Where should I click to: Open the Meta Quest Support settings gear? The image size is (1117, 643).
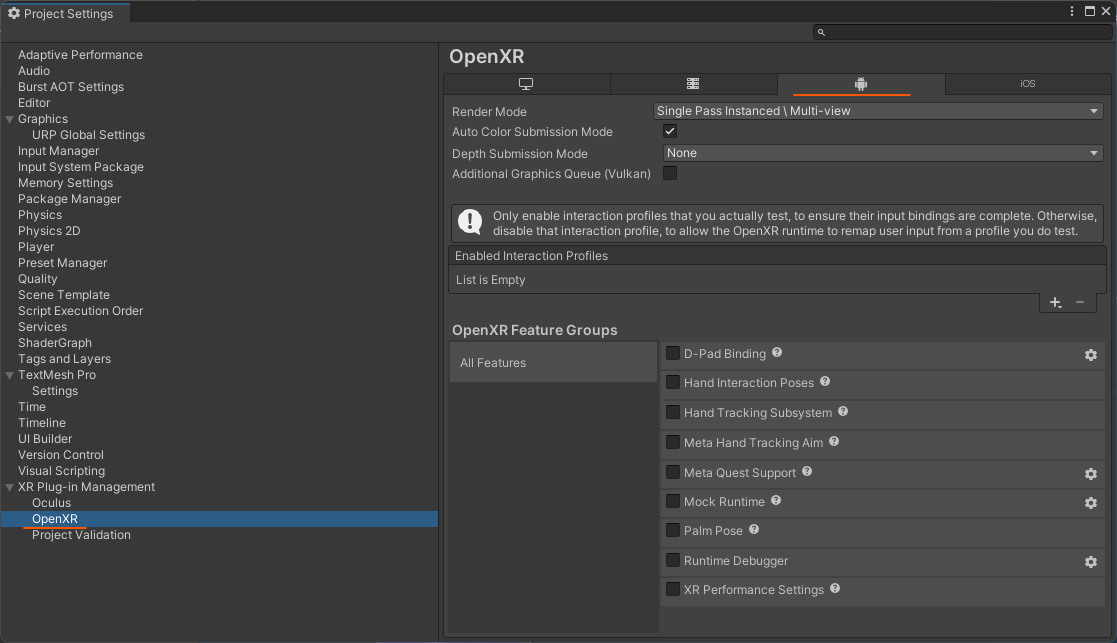coord(1091,474)
